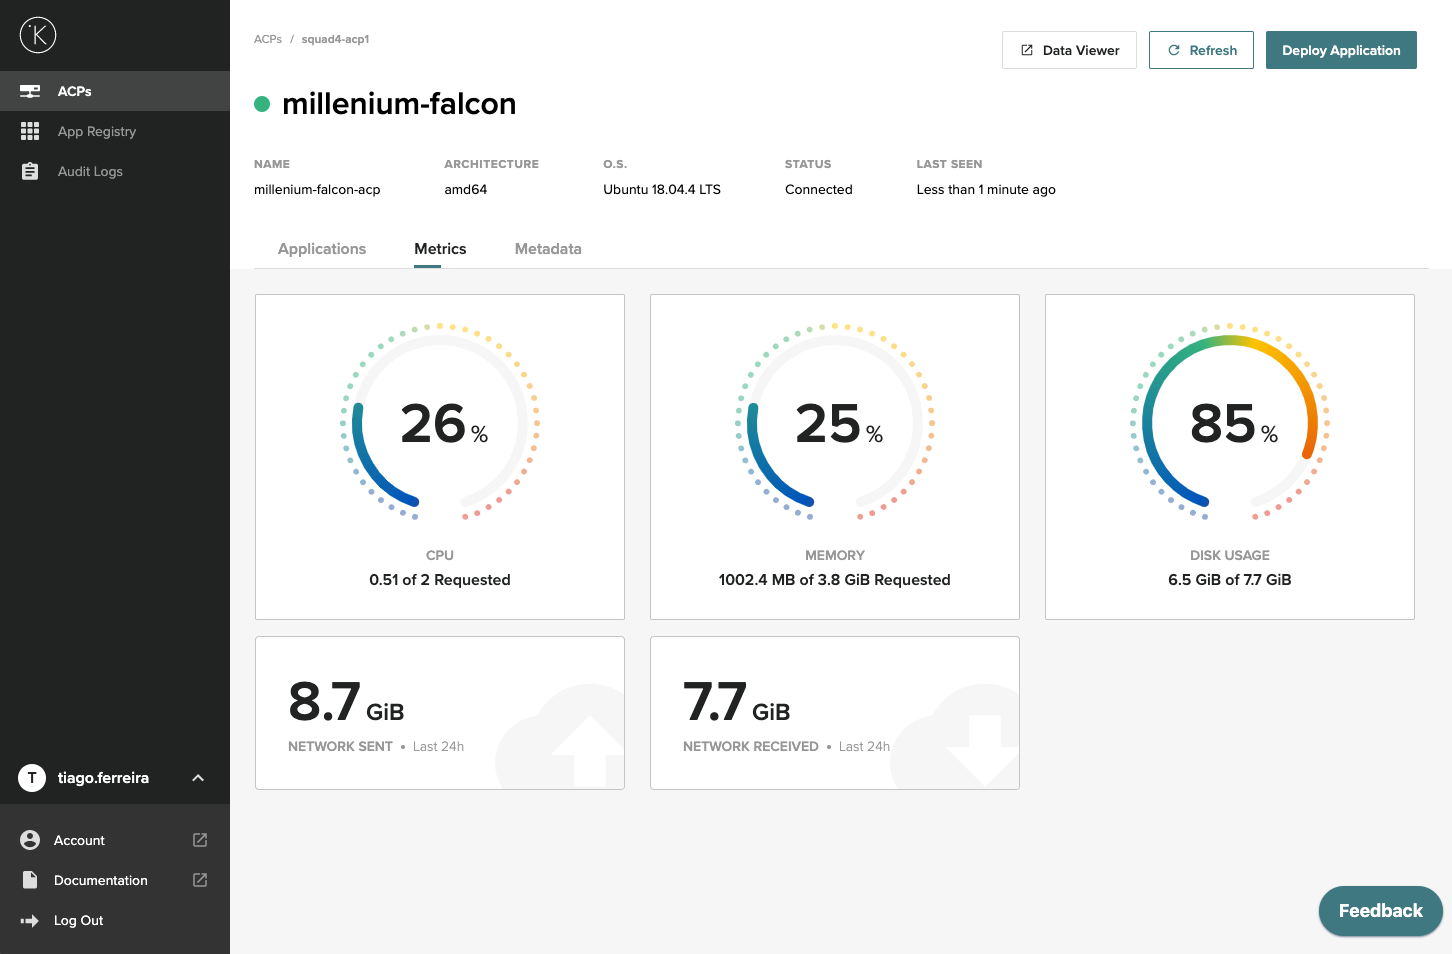Screen dimensions: 1452x954
Task: Click Log Out in the sidebar
Action: 79,920
